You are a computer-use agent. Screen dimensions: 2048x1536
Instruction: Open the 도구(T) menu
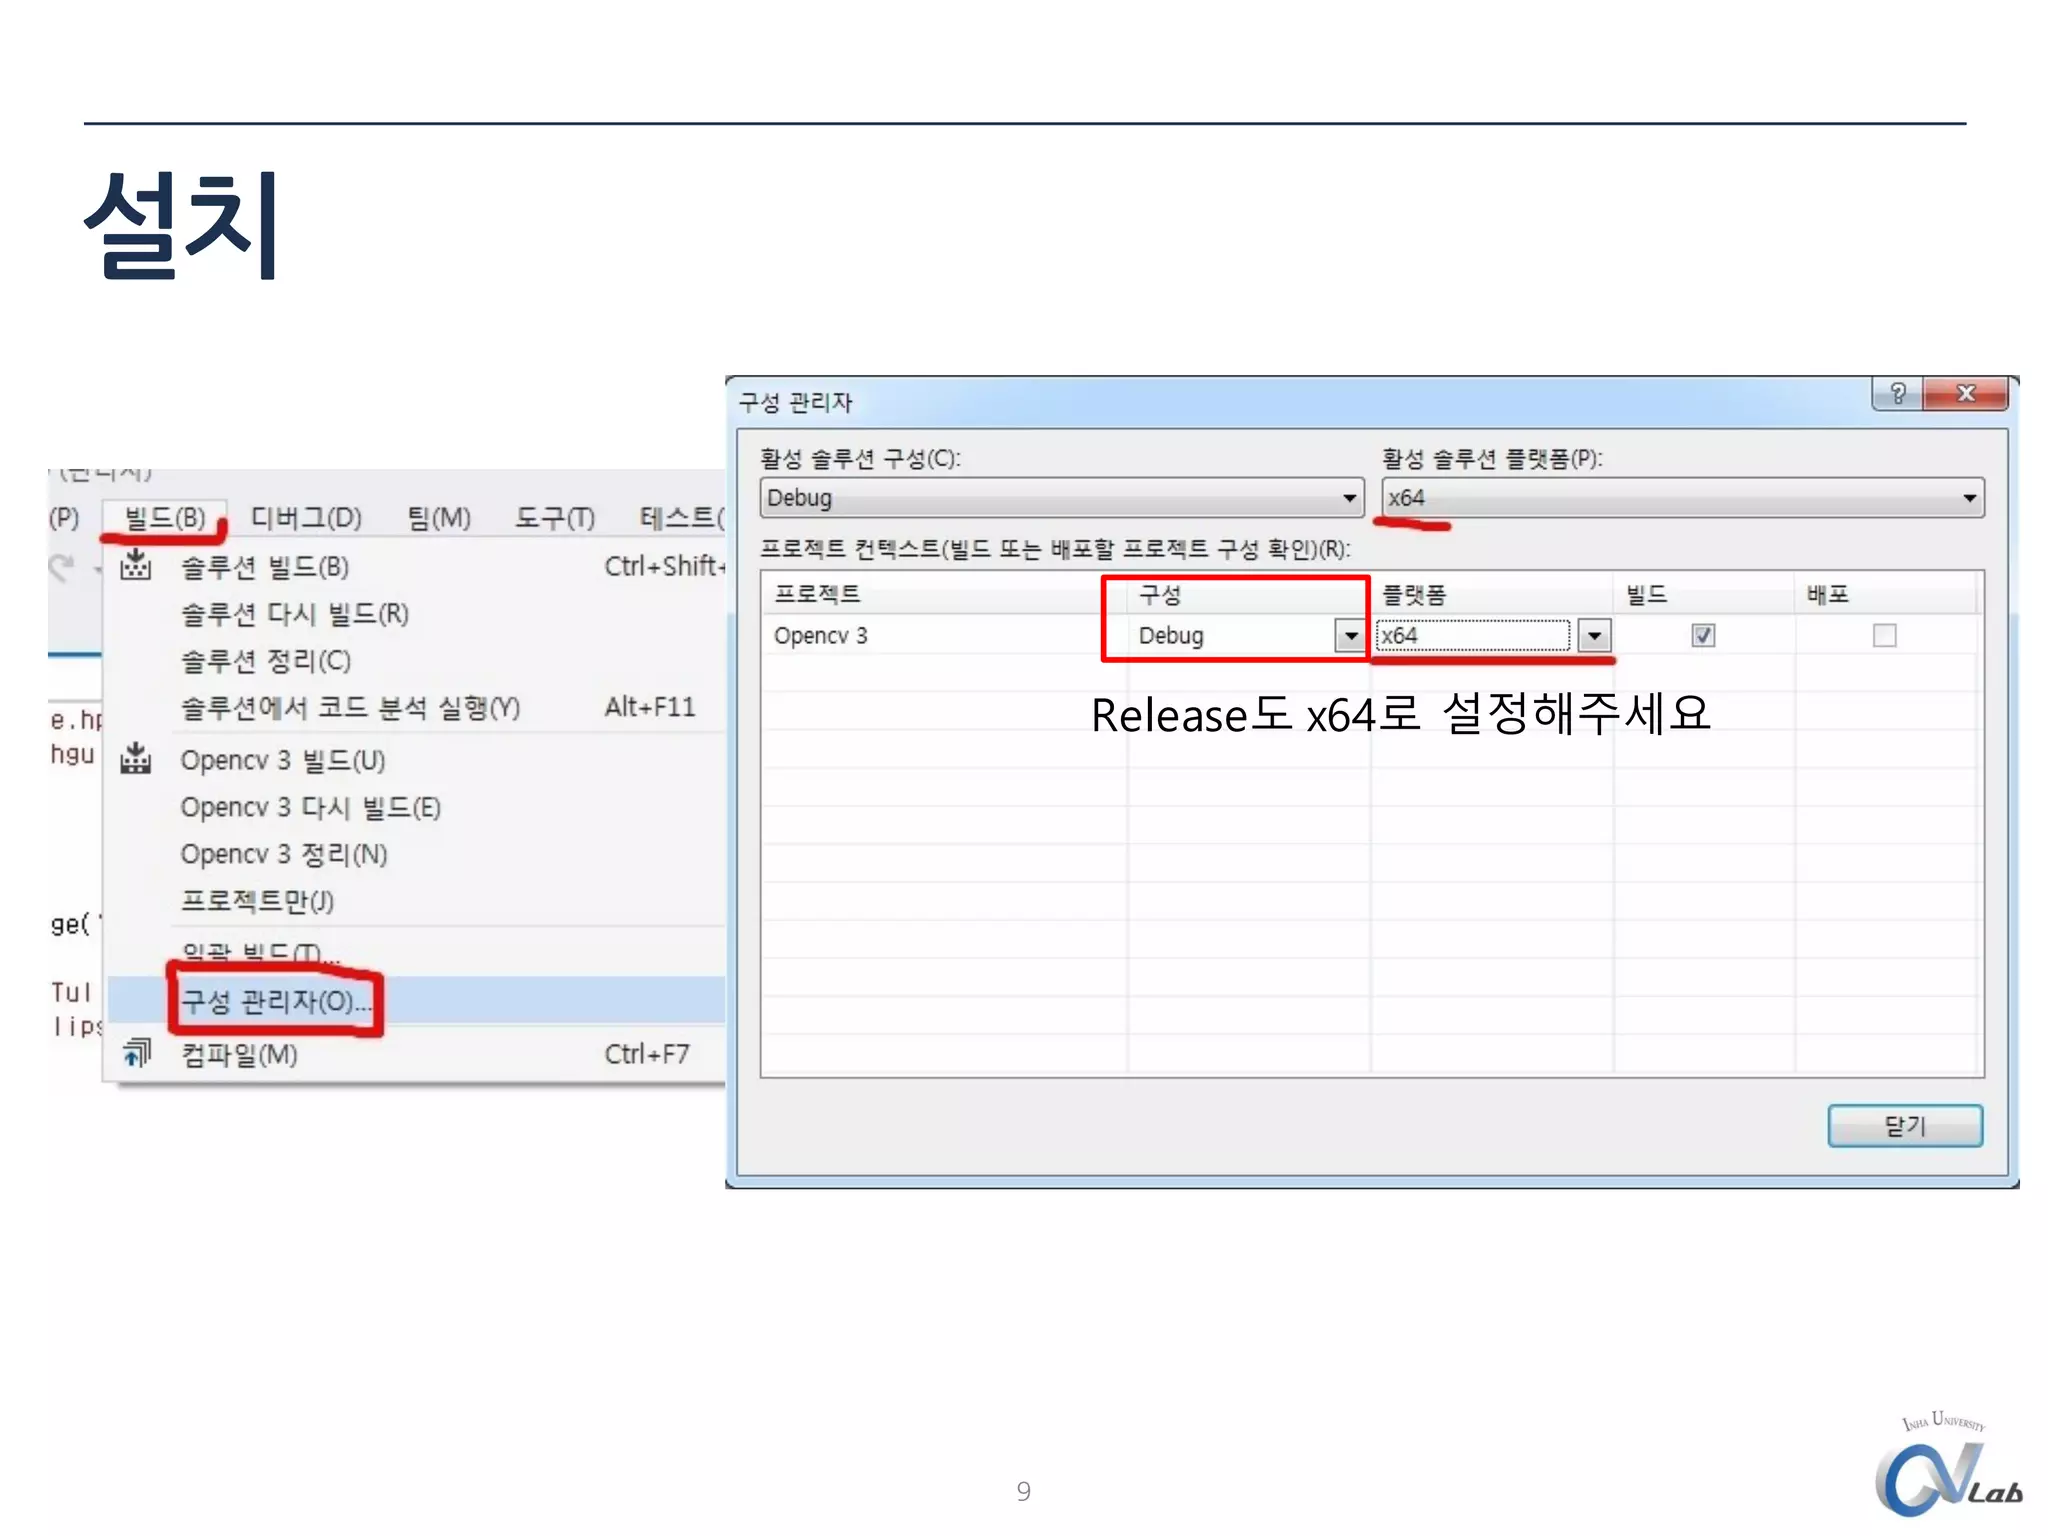(555, 518)
